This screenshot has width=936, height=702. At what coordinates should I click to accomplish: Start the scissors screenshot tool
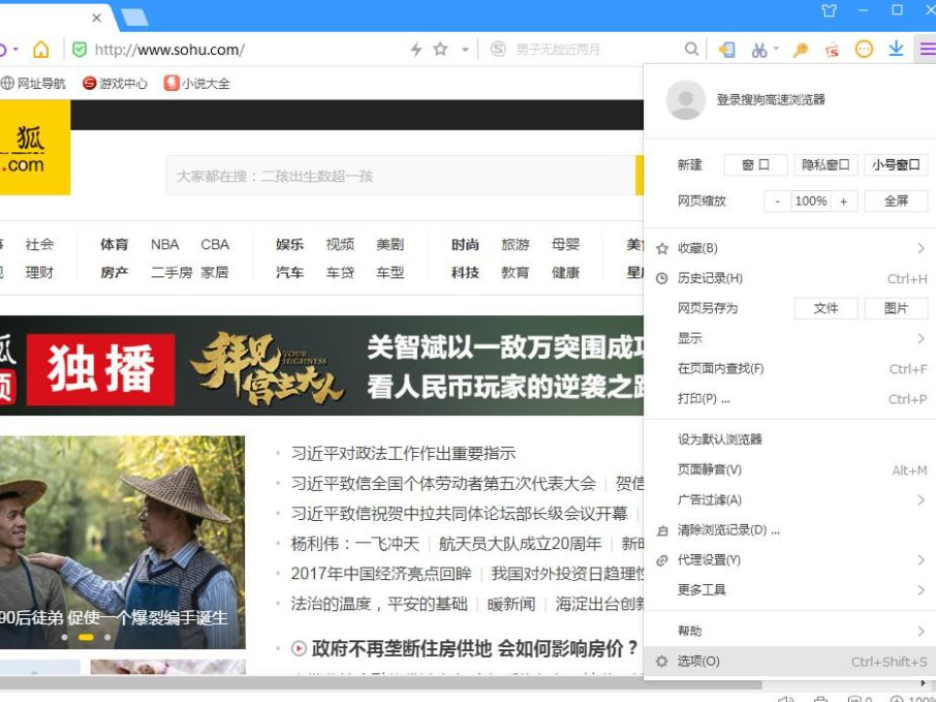tap(759, 50)
